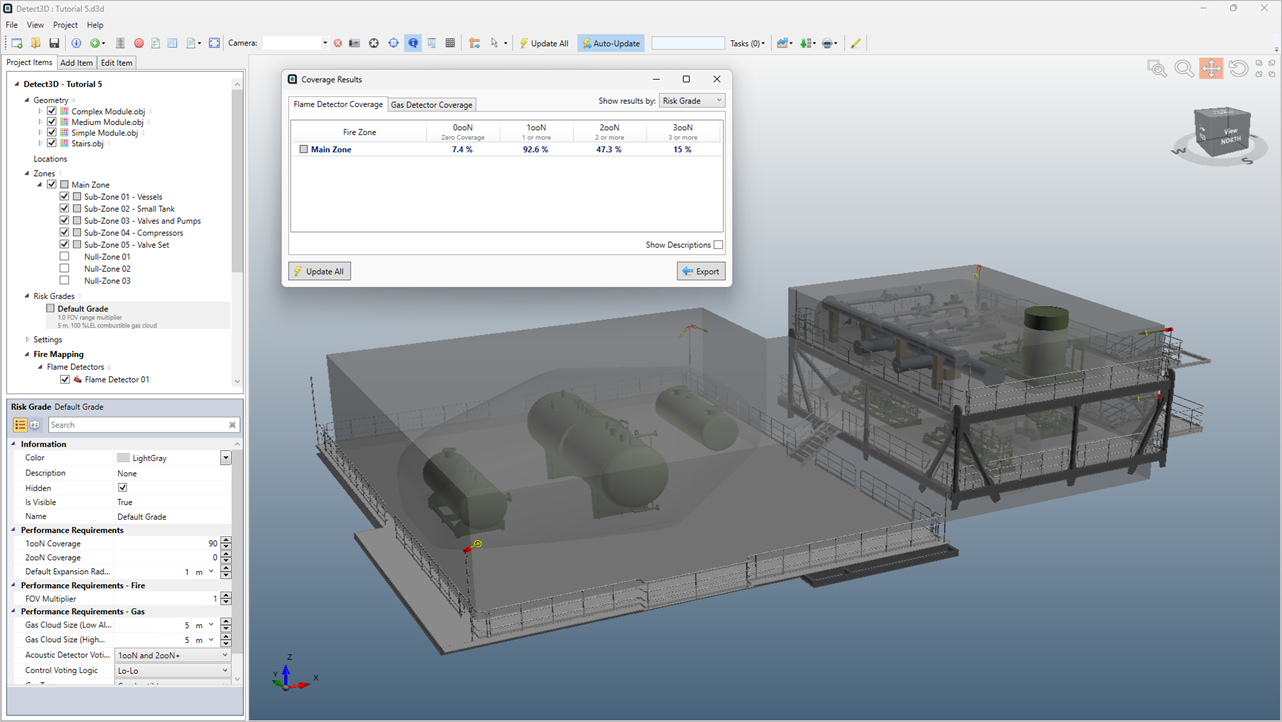This screenshot has width=1282, height=722.
Task: Select the pan arrows tool in viewport
Action: click(x=1211, y=69)
